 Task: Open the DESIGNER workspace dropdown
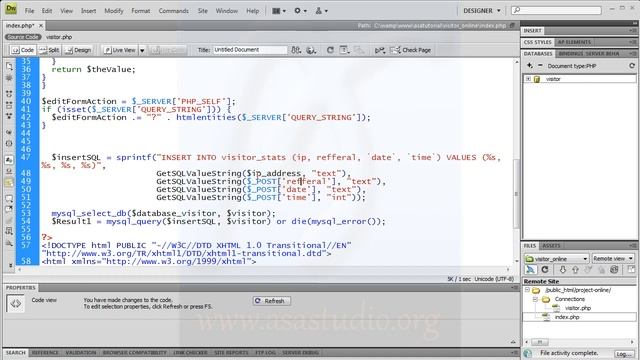482,11
